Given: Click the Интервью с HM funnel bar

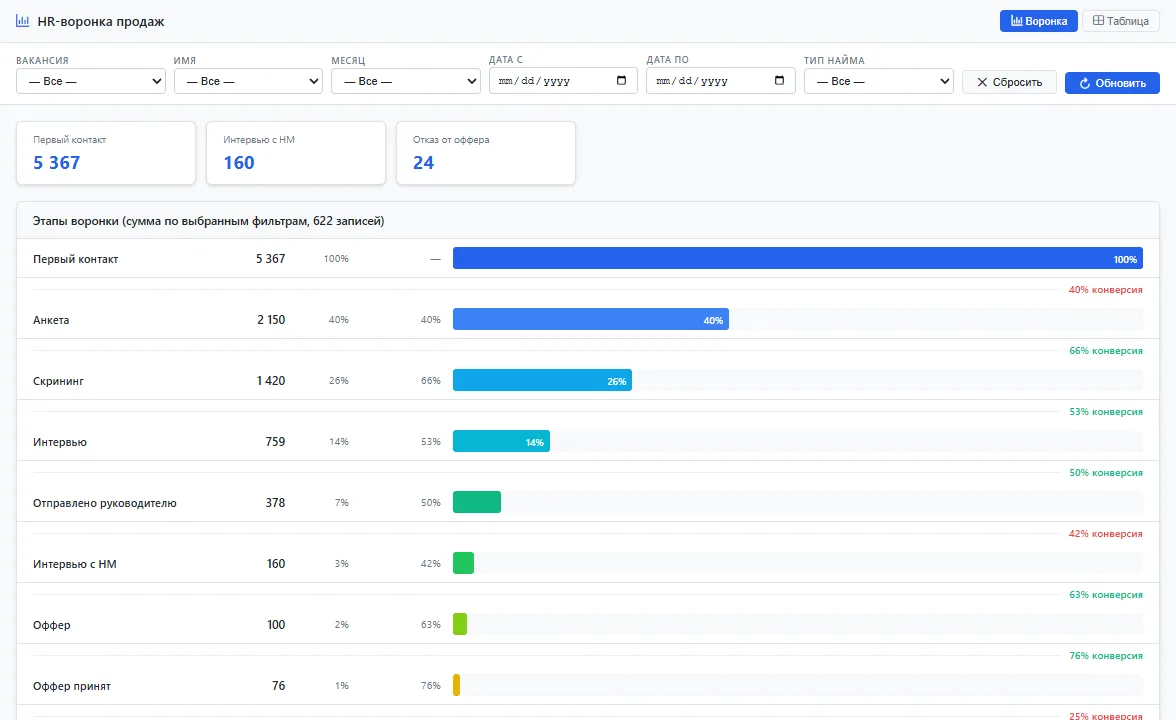Looking at the screenshot, I should coord(464,563).
